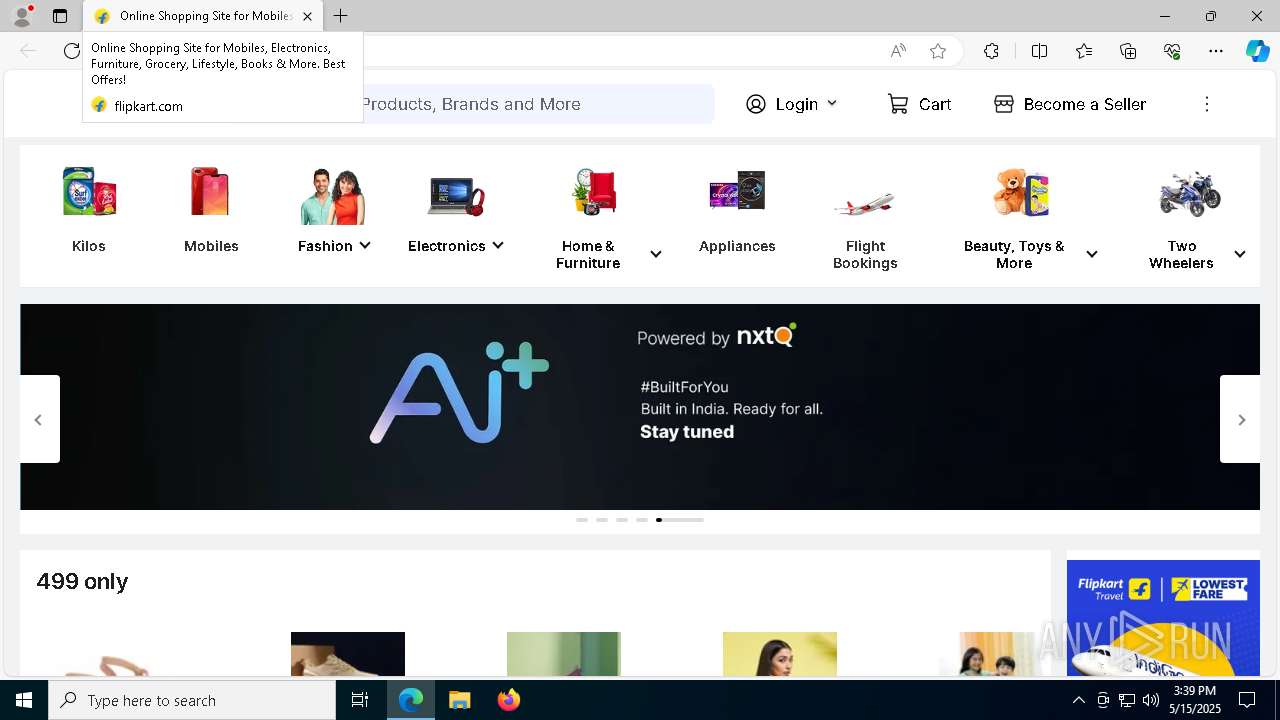1280x720 pixels.
Task: Open the Electronics laptop category icon
Action: coord(455,195)
